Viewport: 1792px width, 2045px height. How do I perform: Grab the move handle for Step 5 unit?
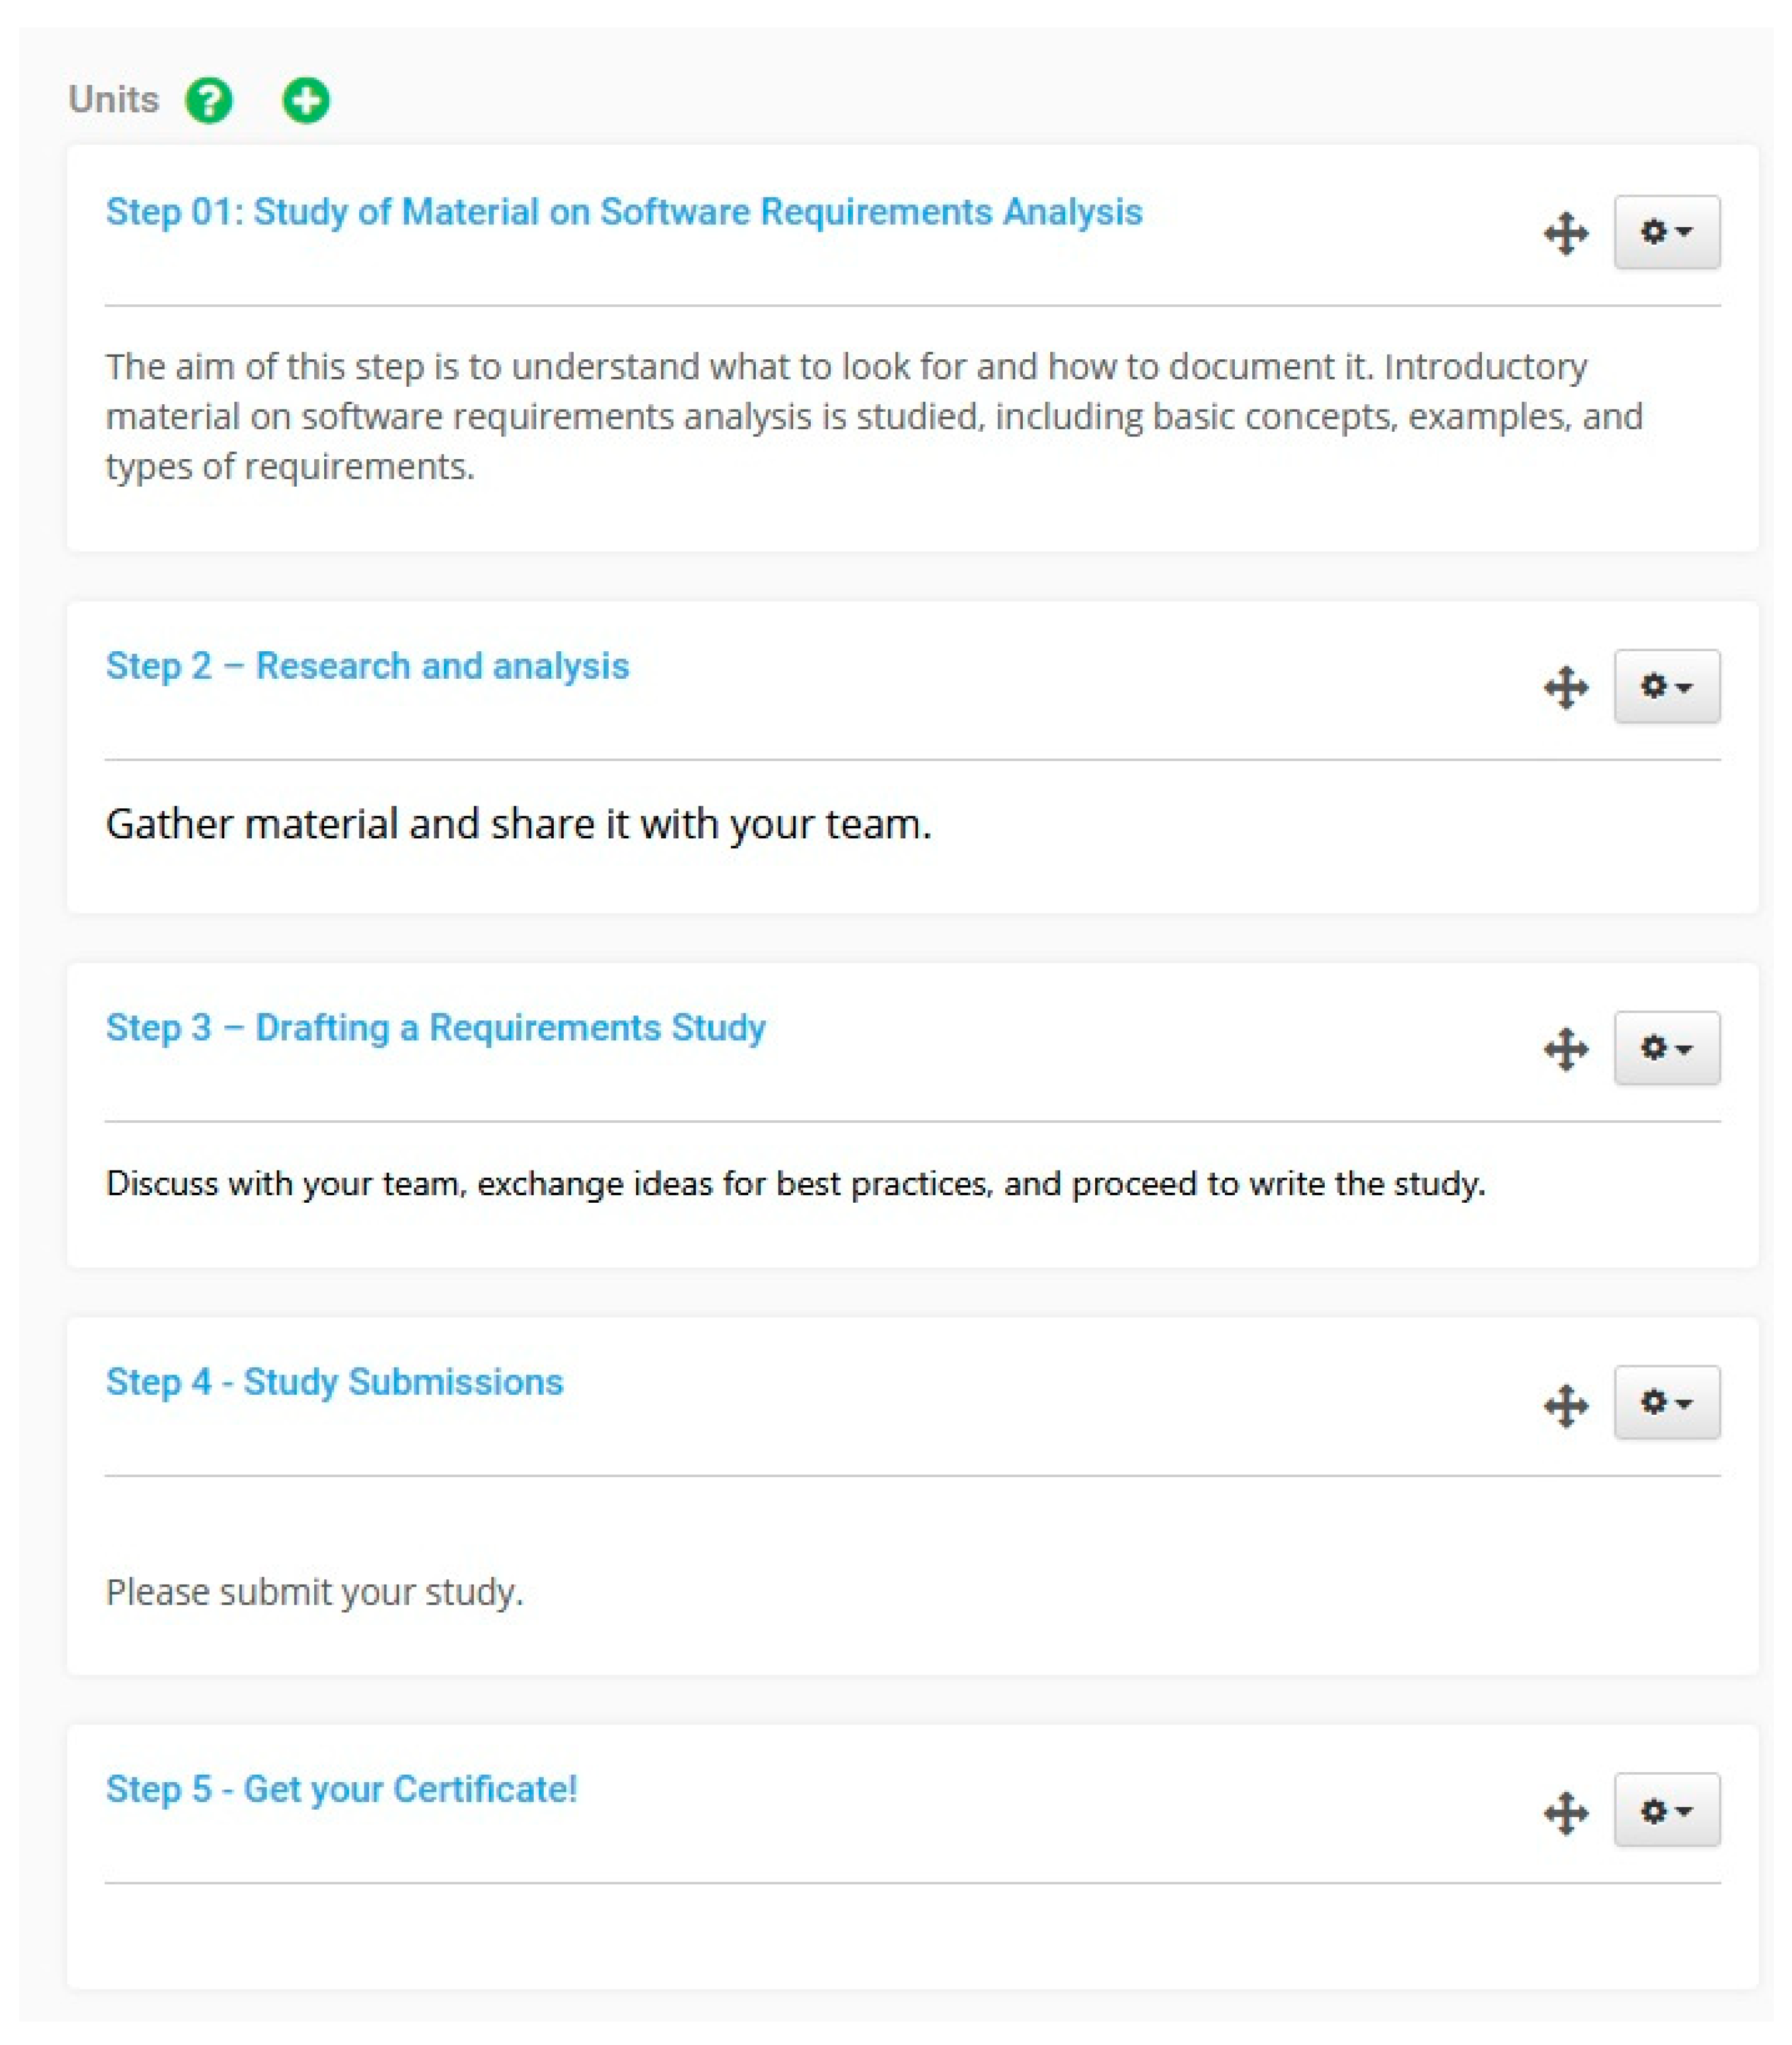click(x=1566, y=1812)
